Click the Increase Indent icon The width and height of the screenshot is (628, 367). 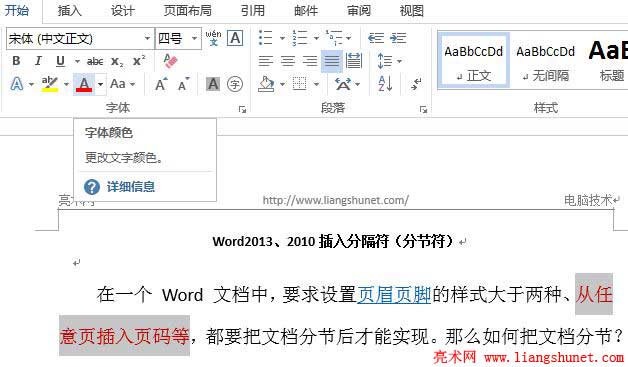[398, 38]
